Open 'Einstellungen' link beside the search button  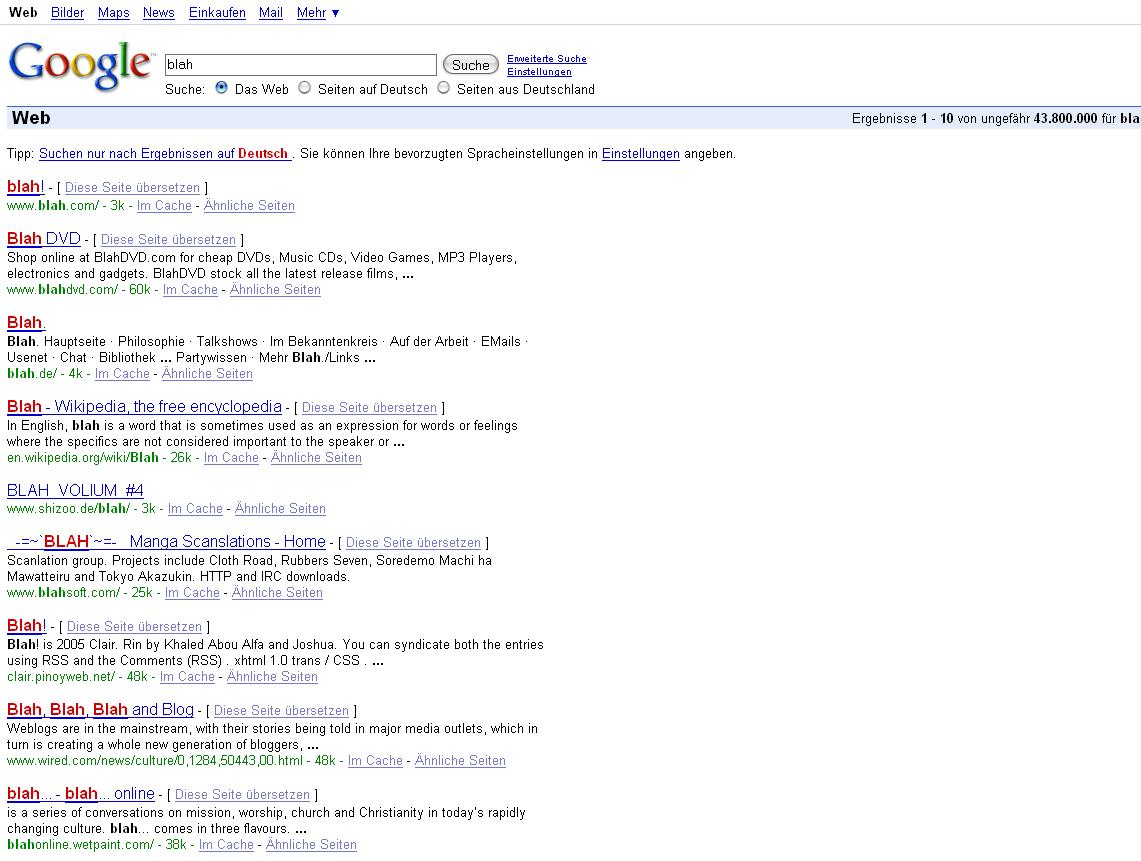tap(539, 71)
